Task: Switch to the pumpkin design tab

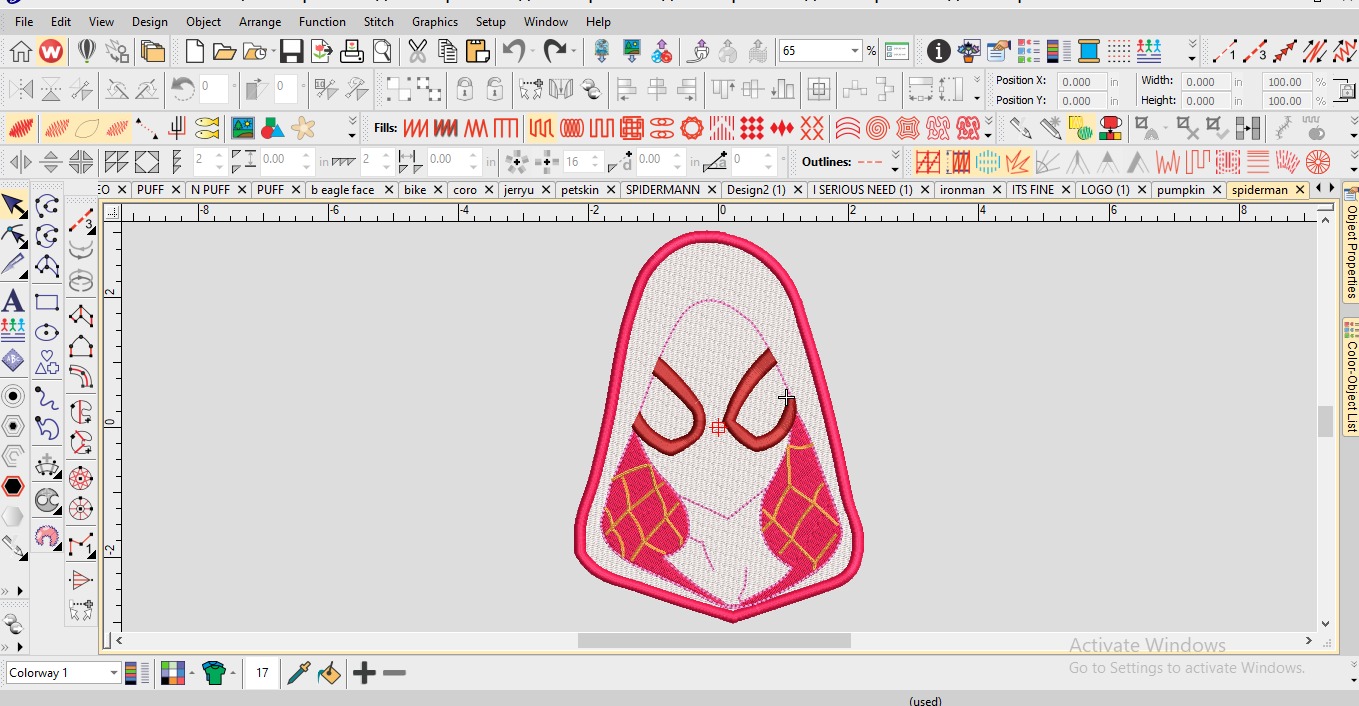Action: 1181,189
